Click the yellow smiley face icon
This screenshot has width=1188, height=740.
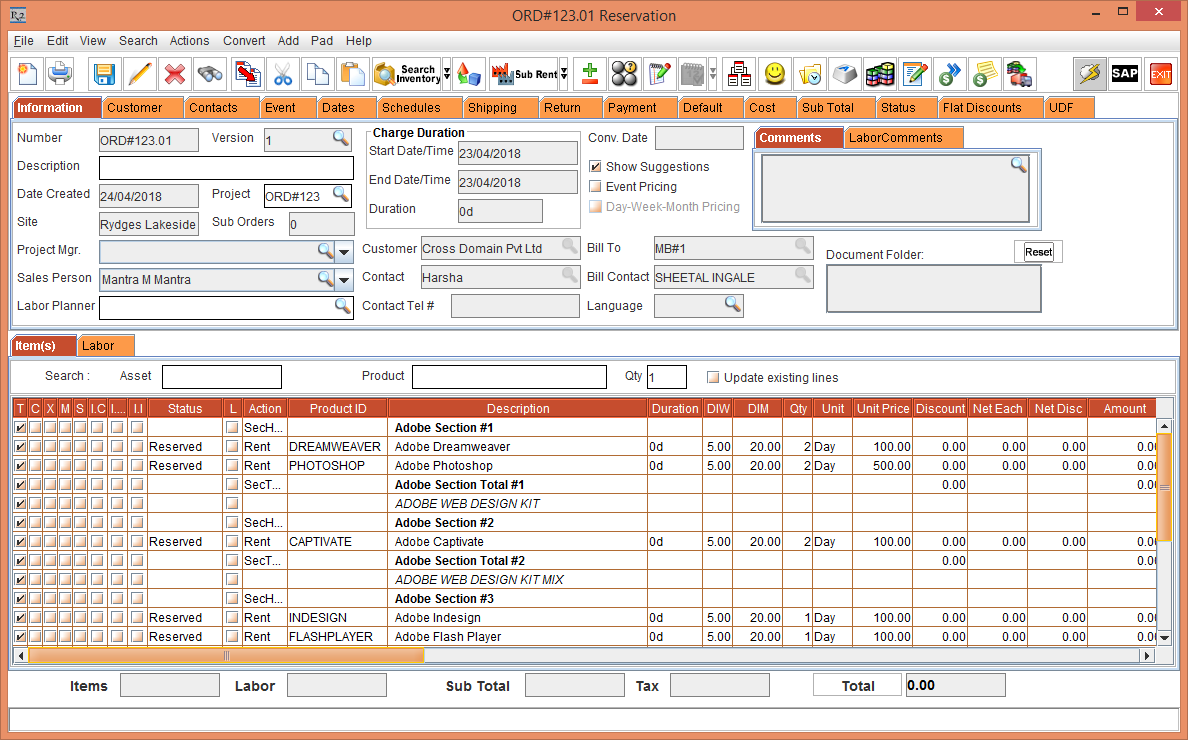[774, 74]
